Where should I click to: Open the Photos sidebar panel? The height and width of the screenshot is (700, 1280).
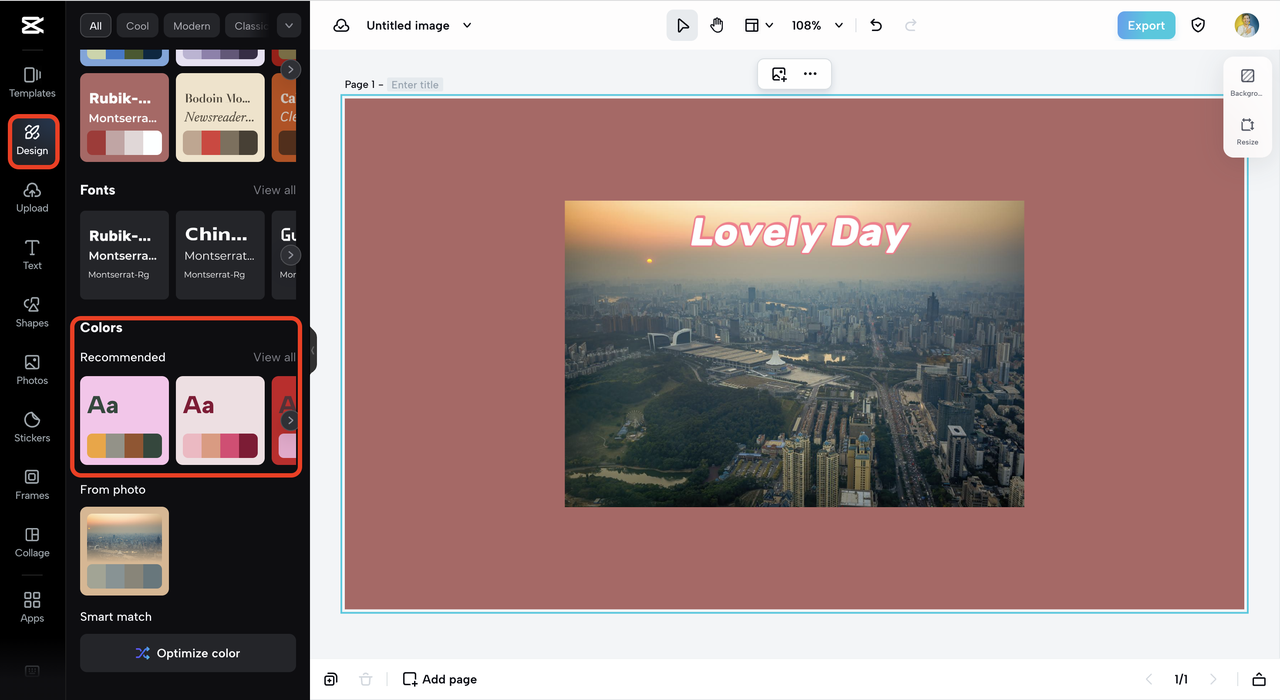(32, 370)
